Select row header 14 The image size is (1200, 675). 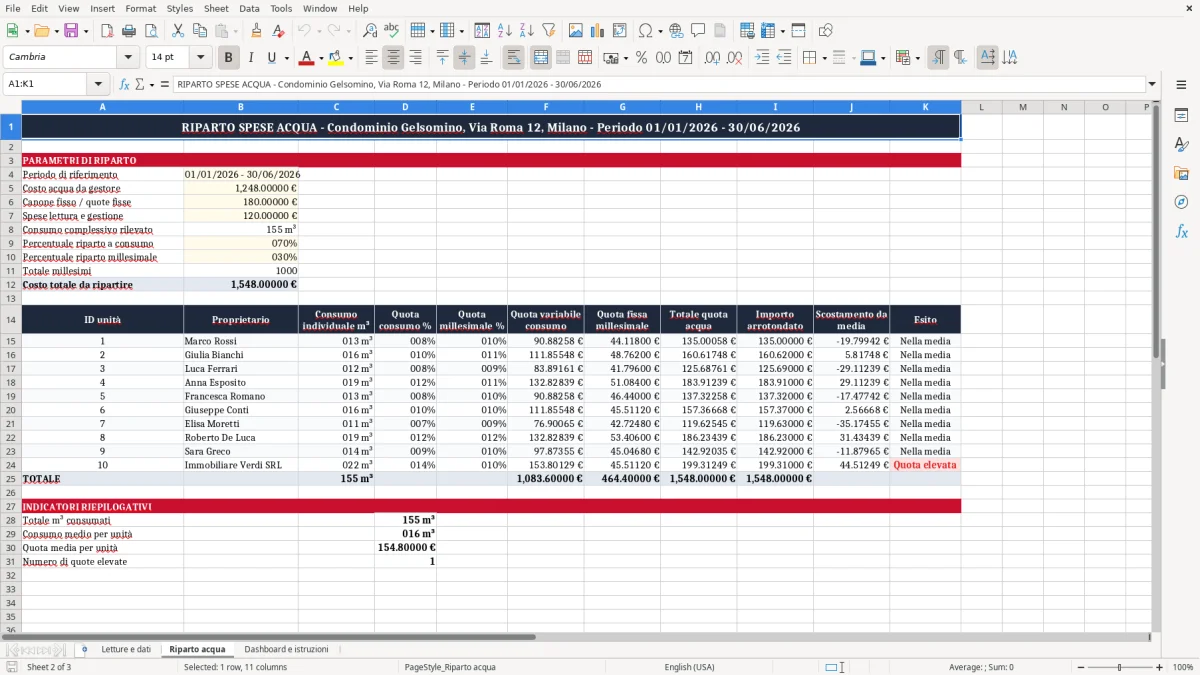(x=10, y=320)
